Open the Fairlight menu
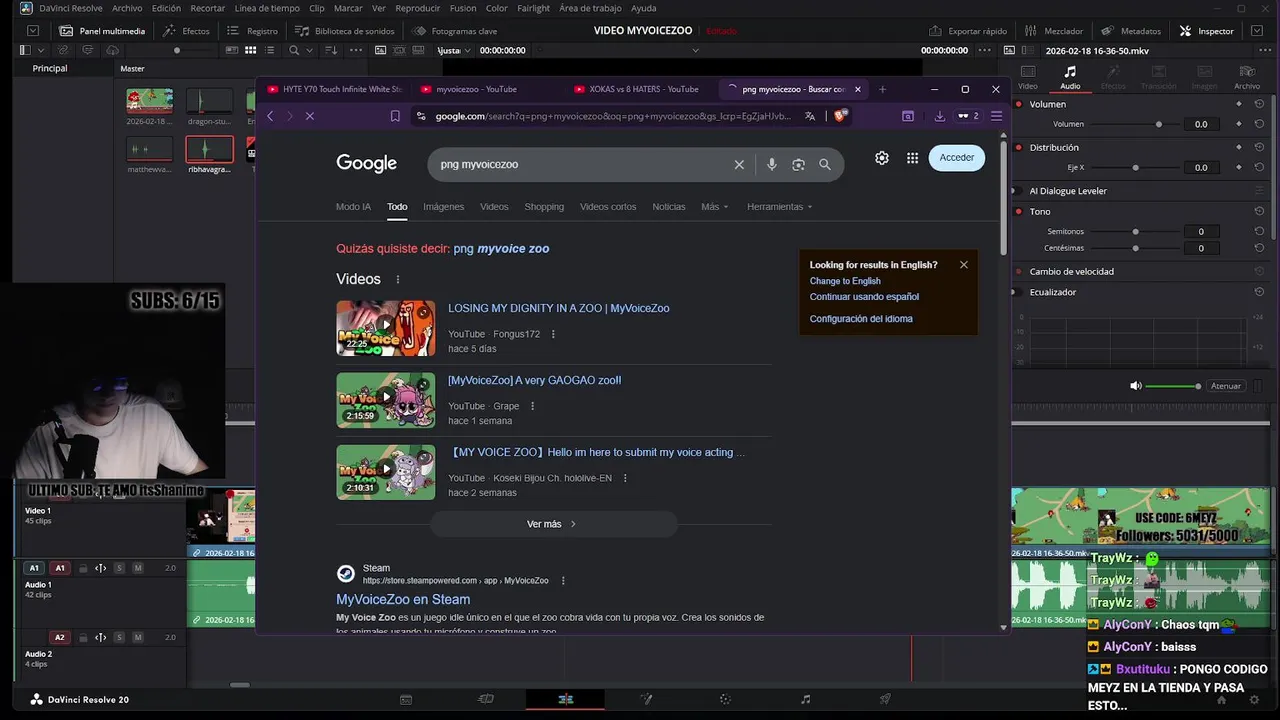Viewport: 1280px width, 720px height. (x=533, y=8)
